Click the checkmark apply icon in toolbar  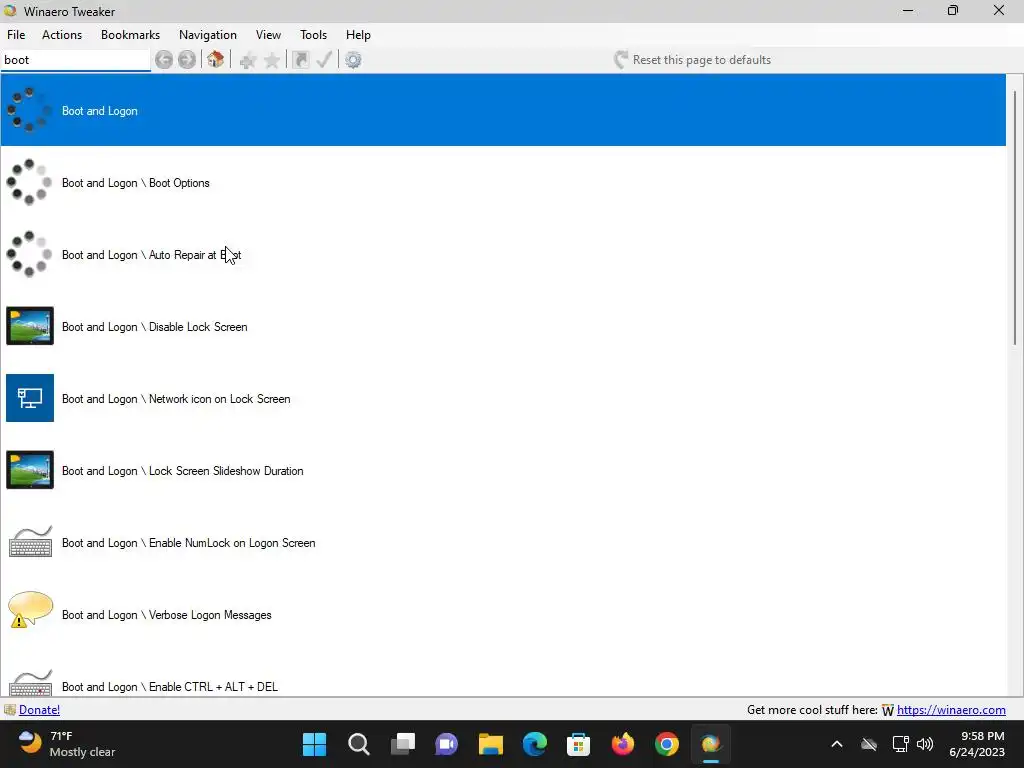[x=324, y=60]
